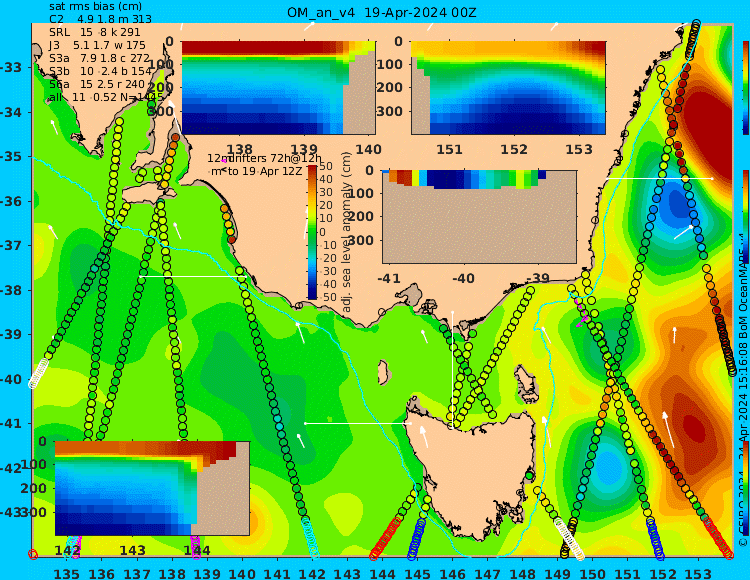This screenshot has width=750, height=580.
Task: Open the 151–153 longitude depth section inset
Action: (508, 88)
